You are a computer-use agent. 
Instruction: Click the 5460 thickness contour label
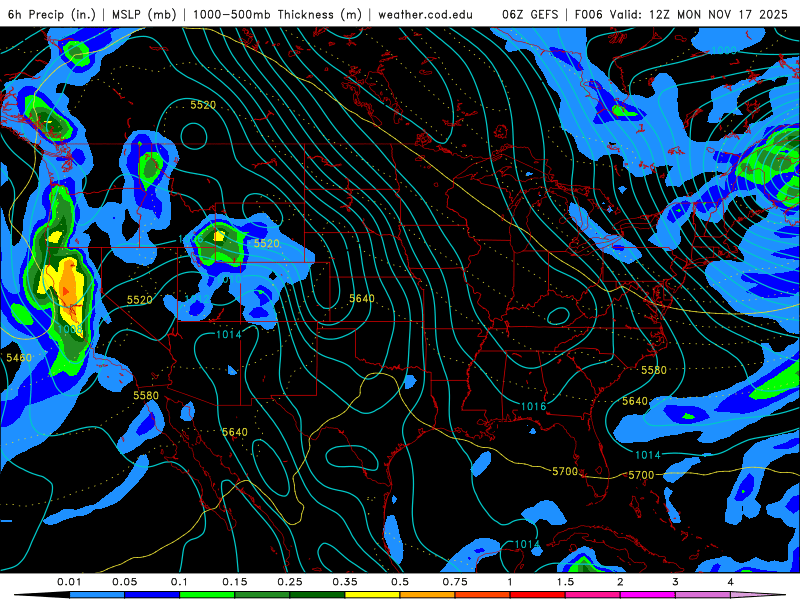[19, 358]
